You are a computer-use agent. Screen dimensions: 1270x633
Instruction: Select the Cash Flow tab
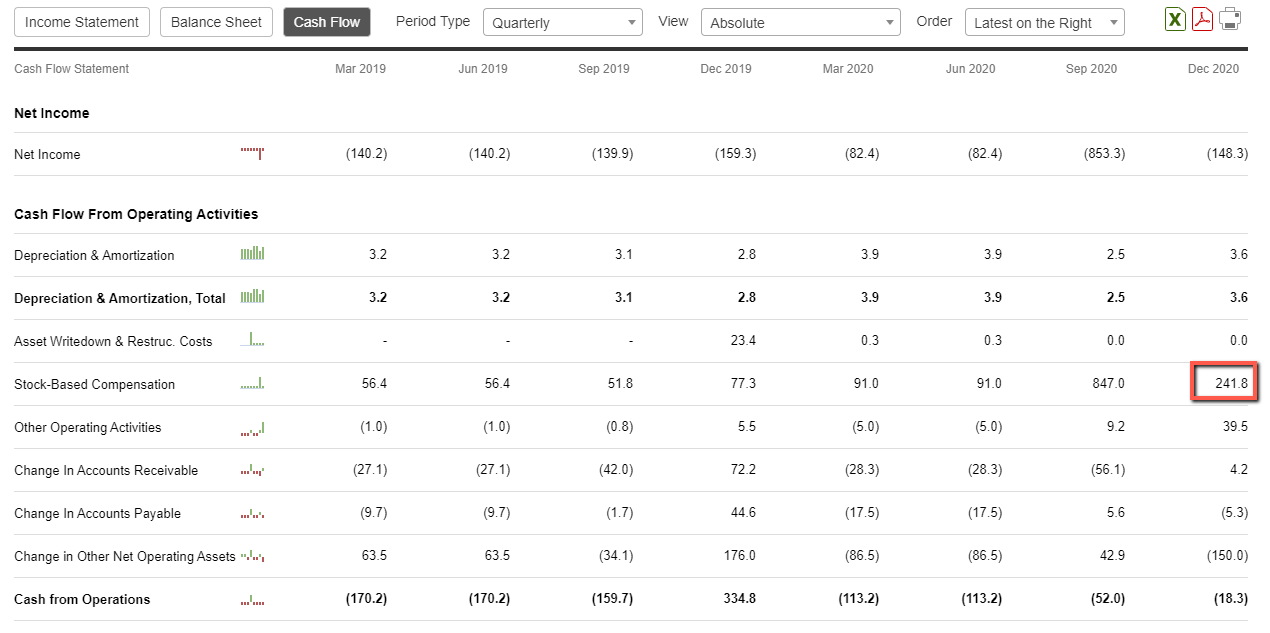pos(327,22)
